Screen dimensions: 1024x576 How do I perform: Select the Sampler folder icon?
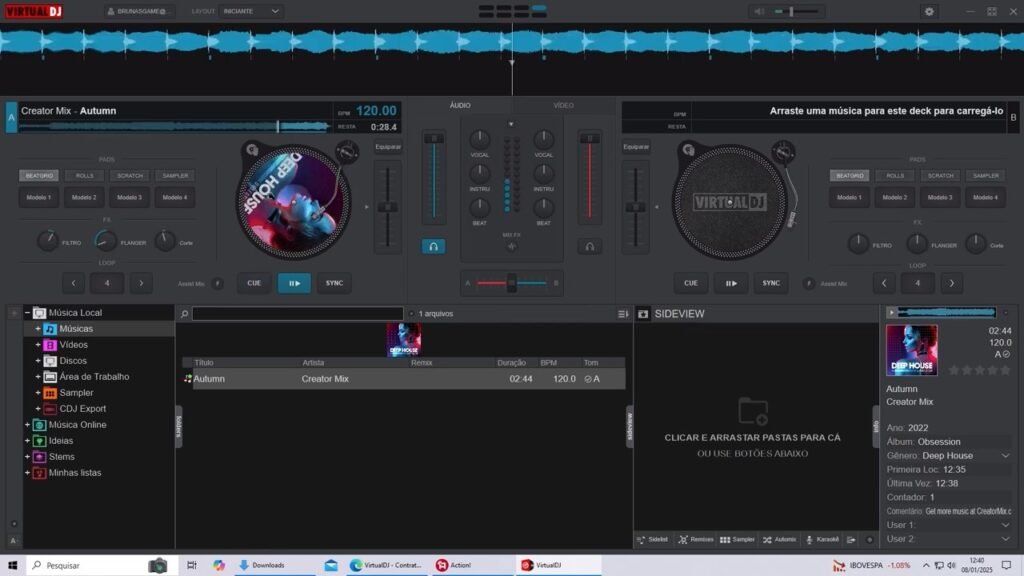tap(50, 393)
